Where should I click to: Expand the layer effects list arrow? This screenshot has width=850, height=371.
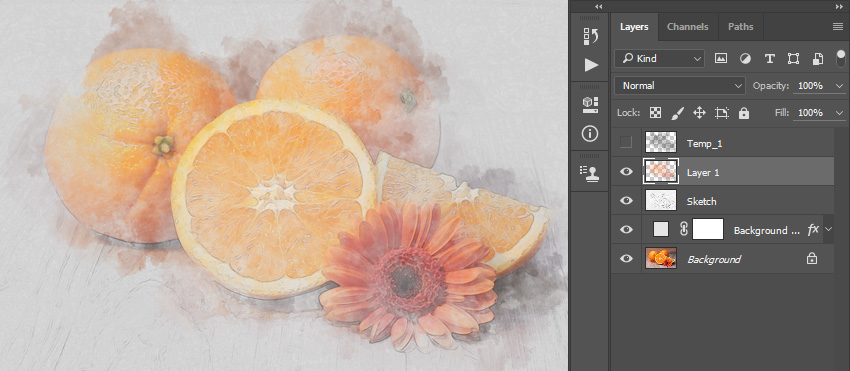click(x=828, y=229)
